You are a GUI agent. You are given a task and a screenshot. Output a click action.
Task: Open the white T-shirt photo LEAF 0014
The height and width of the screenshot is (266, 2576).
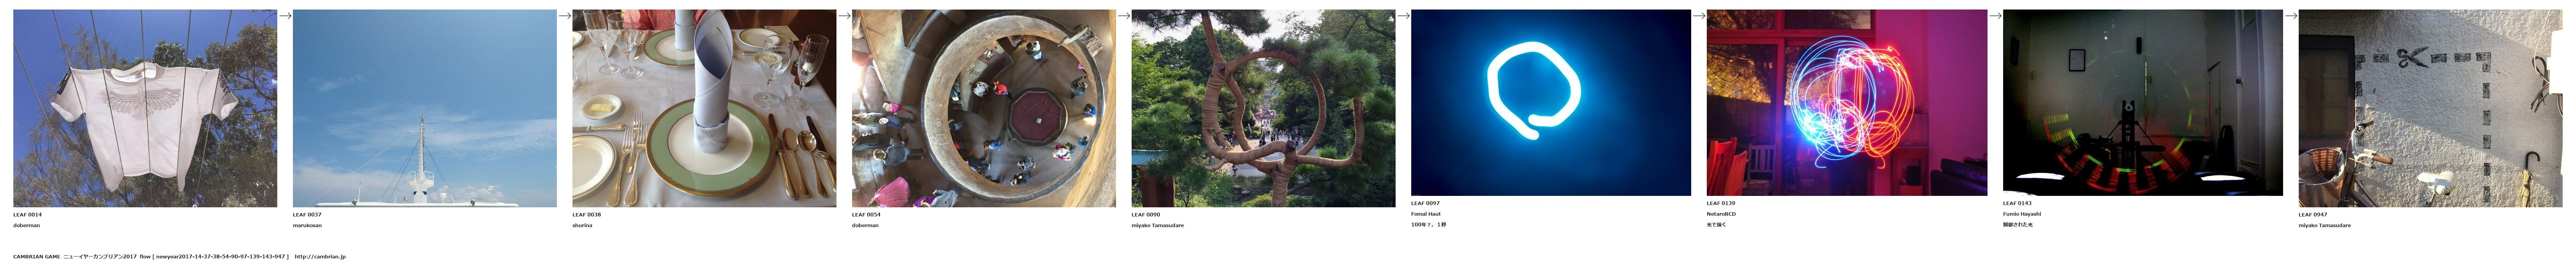pyautogui.click(x=145, y=108)
